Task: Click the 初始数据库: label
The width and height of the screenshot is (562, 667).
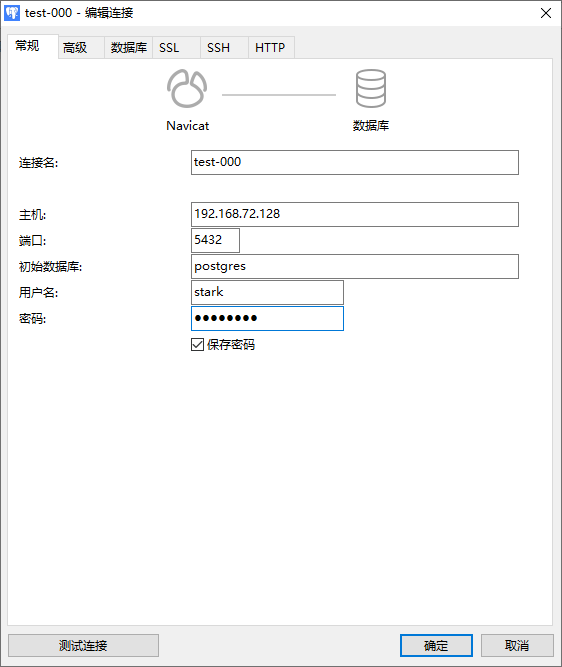Action: pyautogui.click(x=50, y=267)
